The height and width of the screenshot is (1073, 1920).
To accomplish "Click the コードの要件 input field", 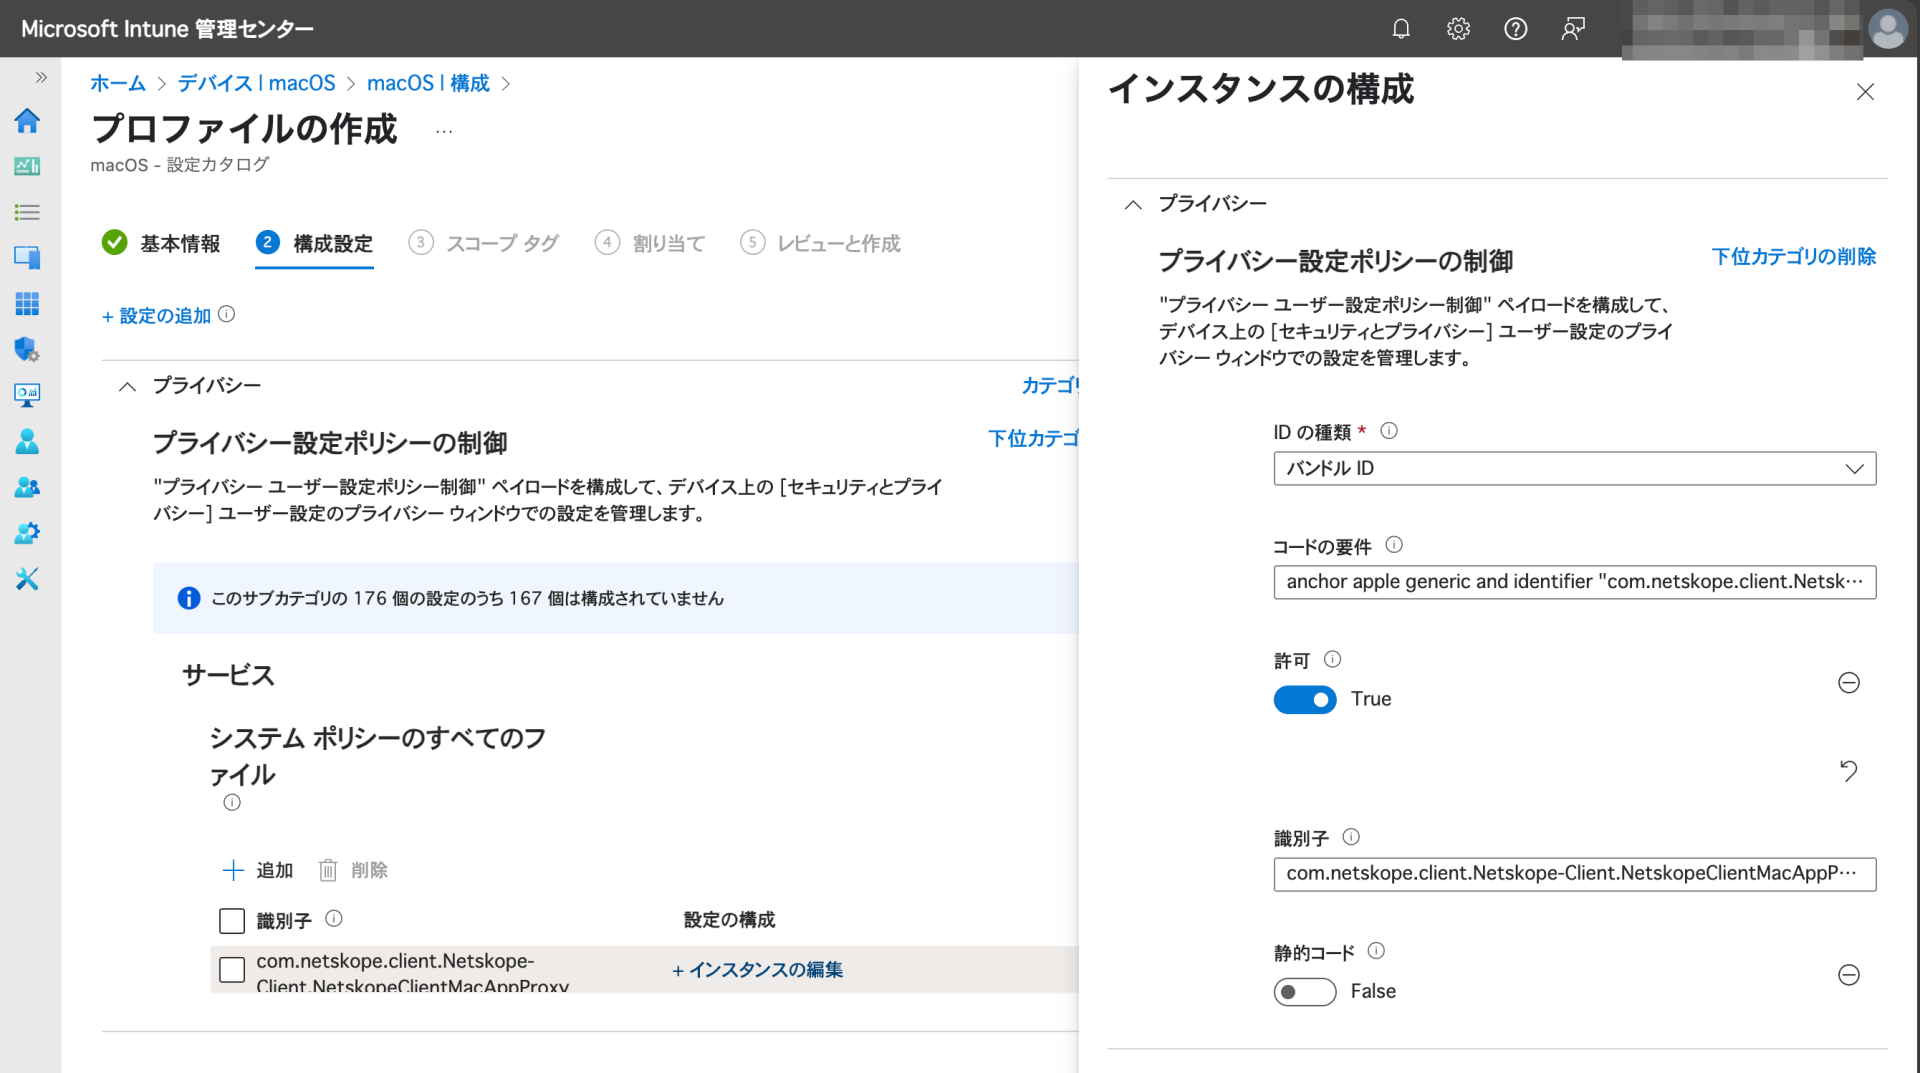I will 1573,582.
